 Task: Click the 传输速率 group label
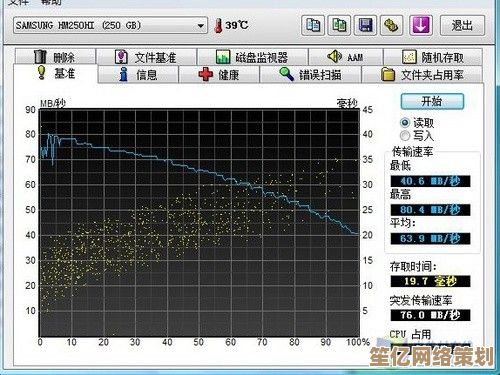[412, 152]
